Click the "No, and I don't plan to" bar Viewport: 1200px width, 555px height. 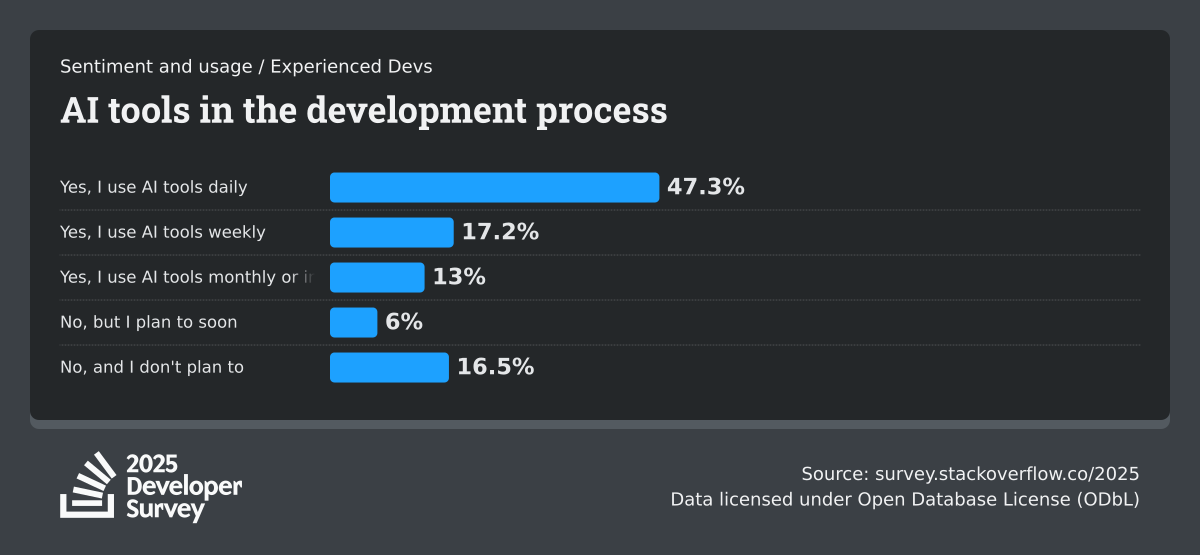[389, 367]
